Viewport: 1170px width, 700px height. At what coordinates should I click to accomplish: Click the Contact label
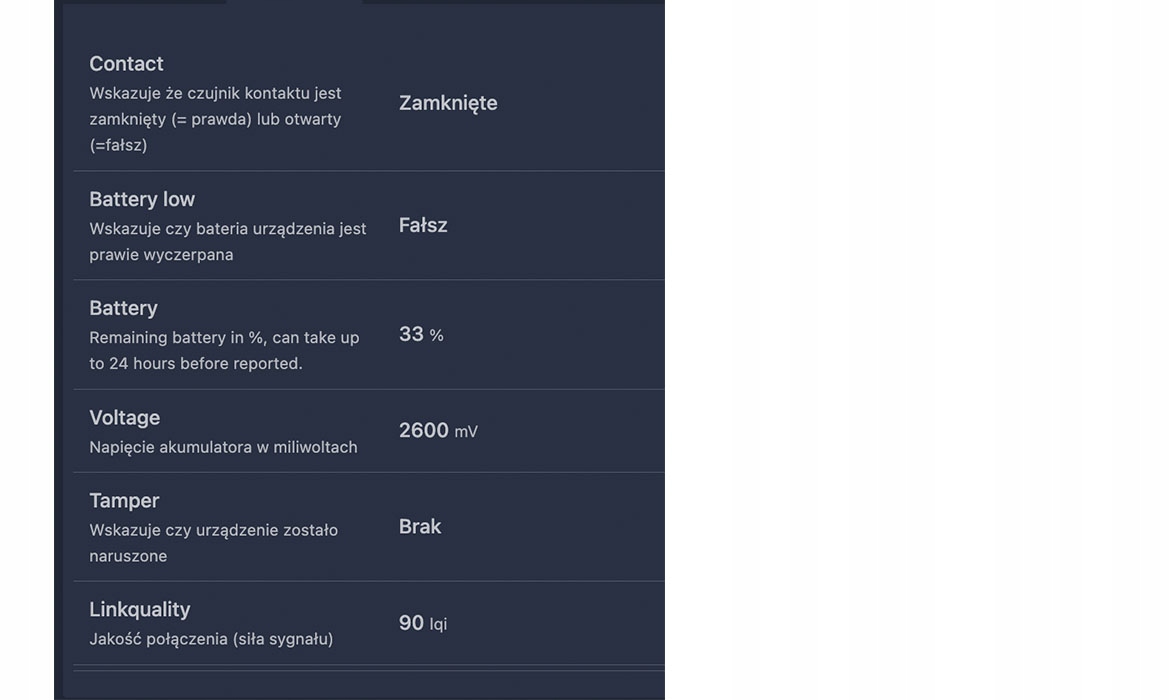coord(126,64)
